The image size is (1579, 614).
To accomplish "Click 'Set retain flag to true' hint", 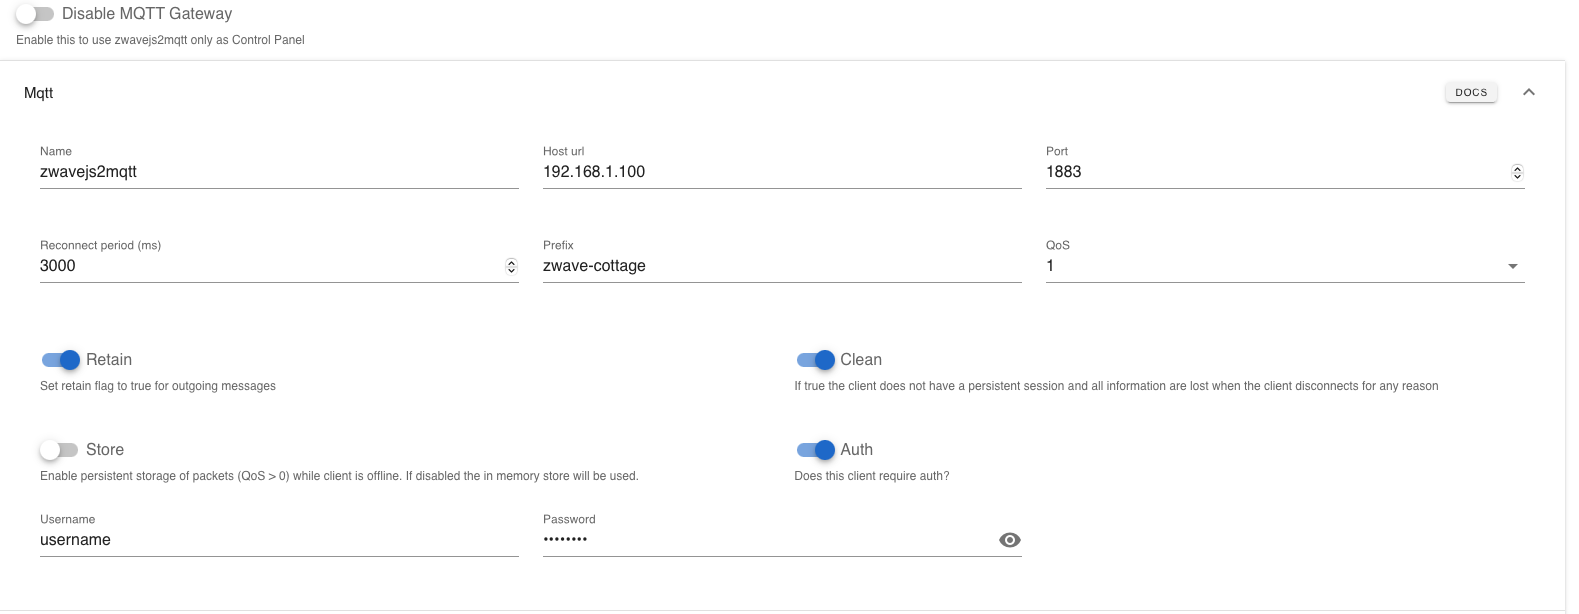I will click(x=158, y=386).
